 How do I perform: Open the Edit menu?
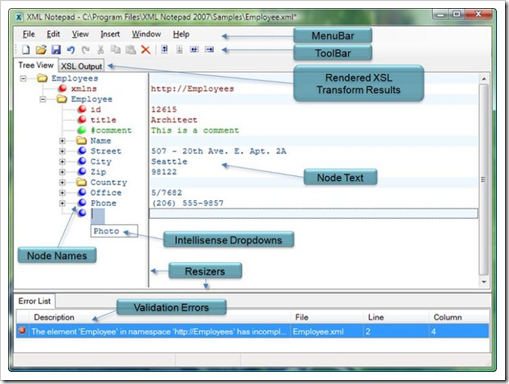coord(53,34)
